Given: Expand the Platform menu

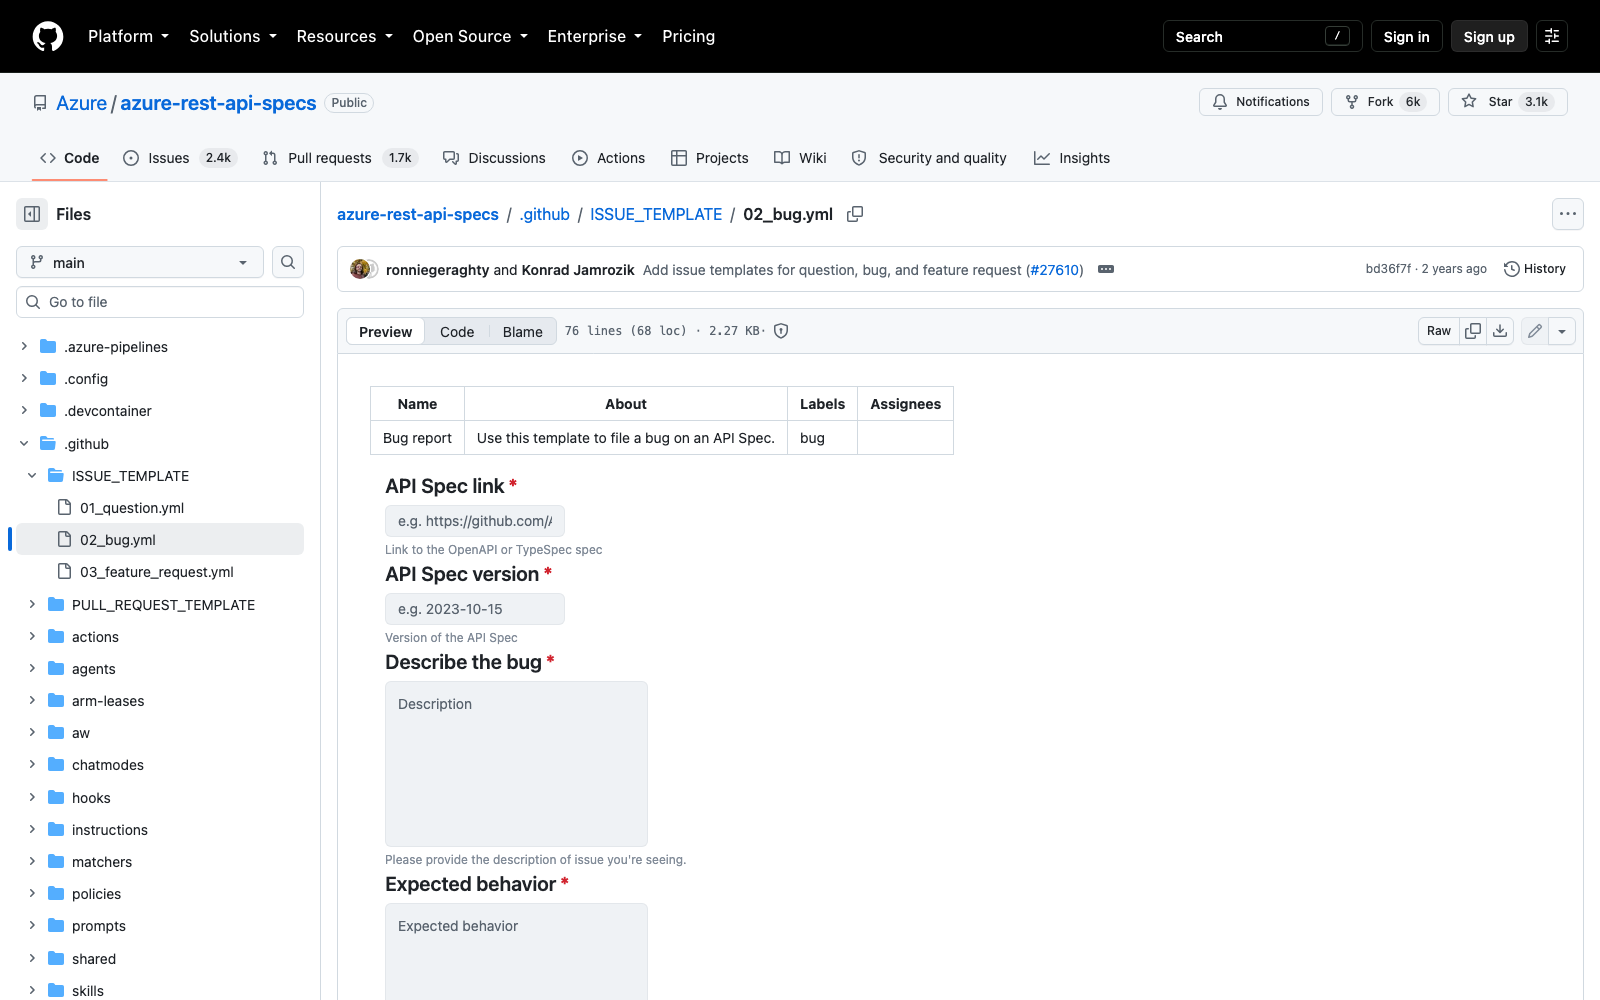Looking at the screenshot, I should click(128, 36).
